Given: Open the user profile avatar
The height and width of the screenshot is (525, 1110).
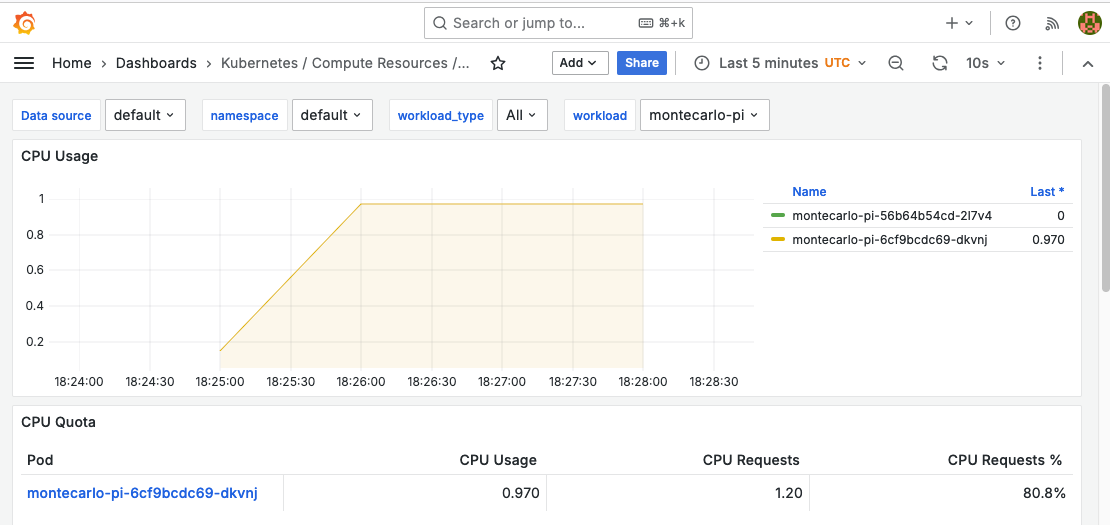Looking at the screenshot, I should pyautogui.click(x=1089, y=23).
